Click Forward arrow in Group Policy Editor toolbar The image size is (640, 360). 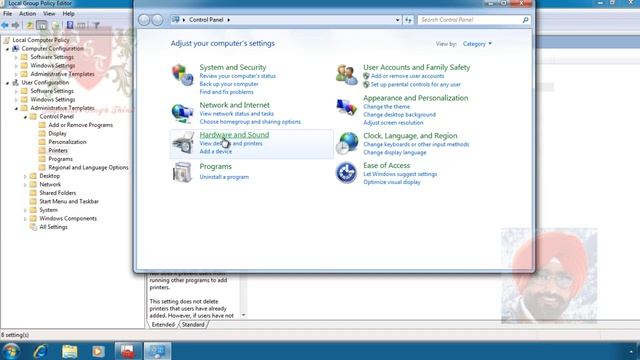click(x=16, y=25)
